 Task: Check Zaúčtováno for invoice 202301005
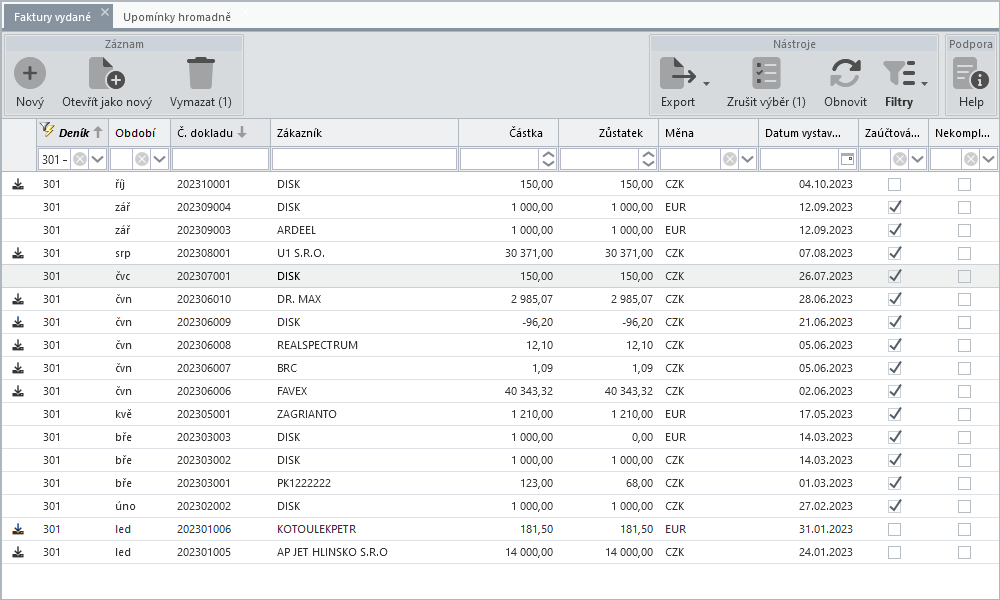[895, 552]
